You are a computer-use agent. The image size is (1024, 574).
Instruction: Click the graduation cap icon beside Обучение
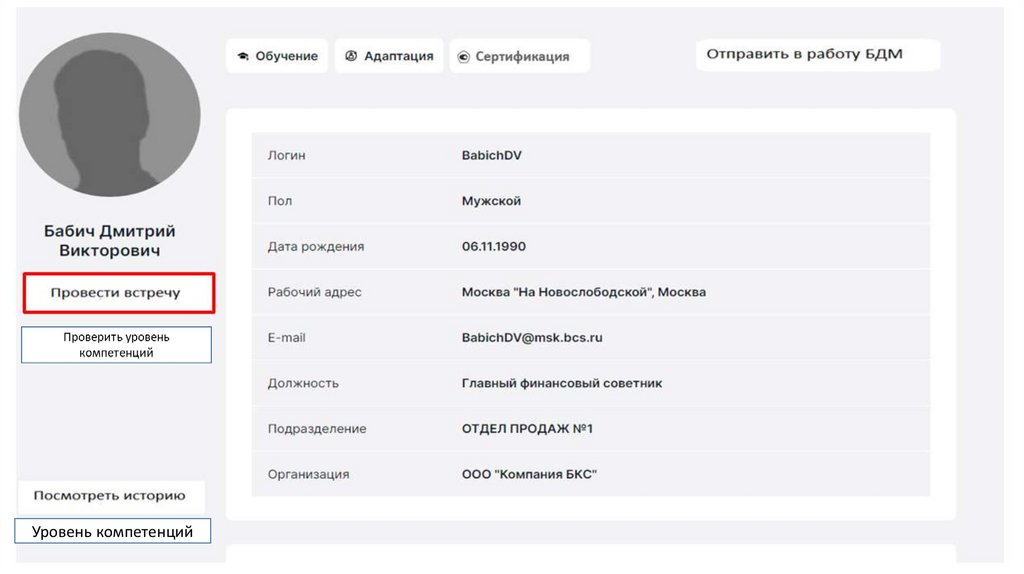(x=243, y=57)
